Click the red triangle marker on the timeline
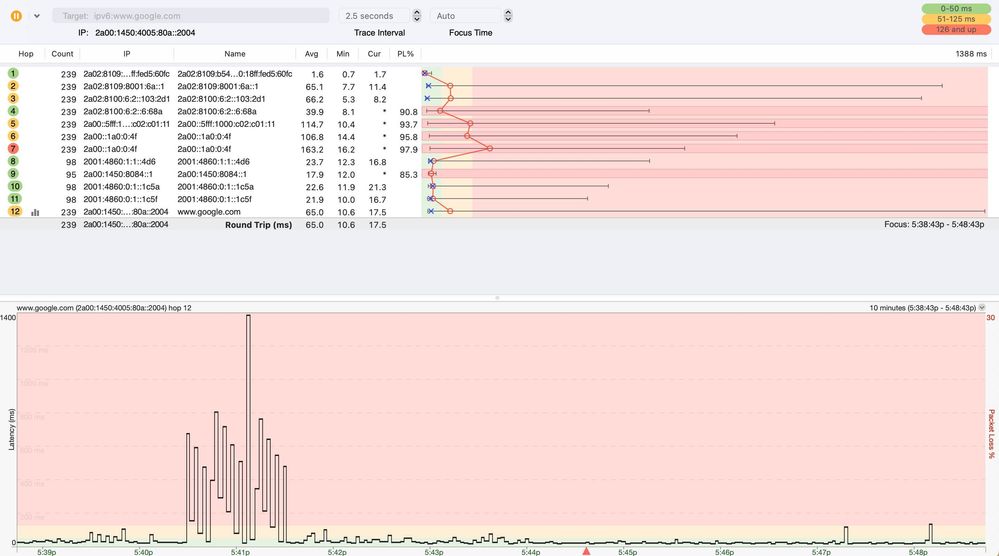 point(586,551)
